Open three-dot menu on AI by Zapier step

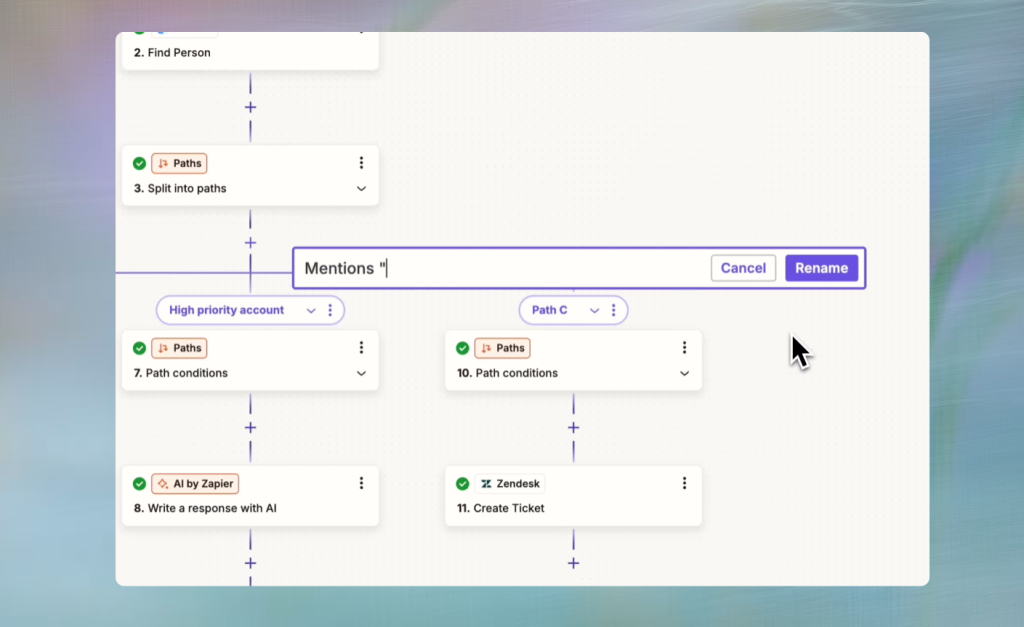(361, 483)
